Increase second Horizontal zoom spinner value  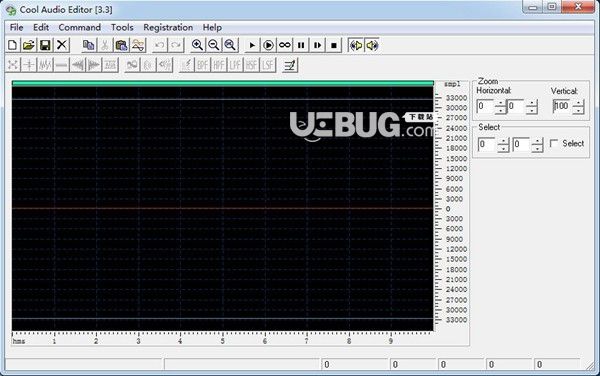[x=532, y=103]
